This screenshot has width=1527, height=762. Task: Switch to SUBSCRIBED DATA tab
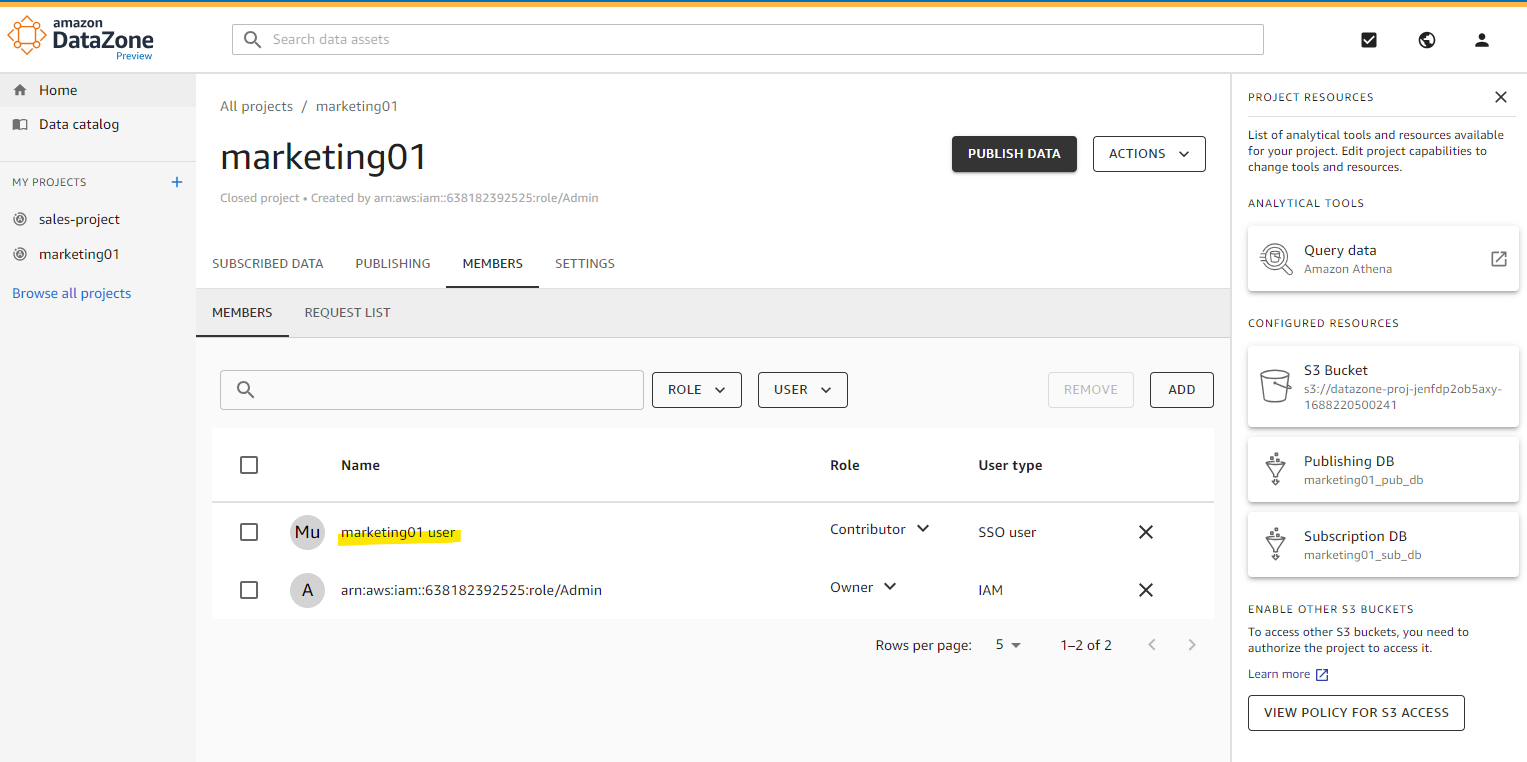(268, 264)
